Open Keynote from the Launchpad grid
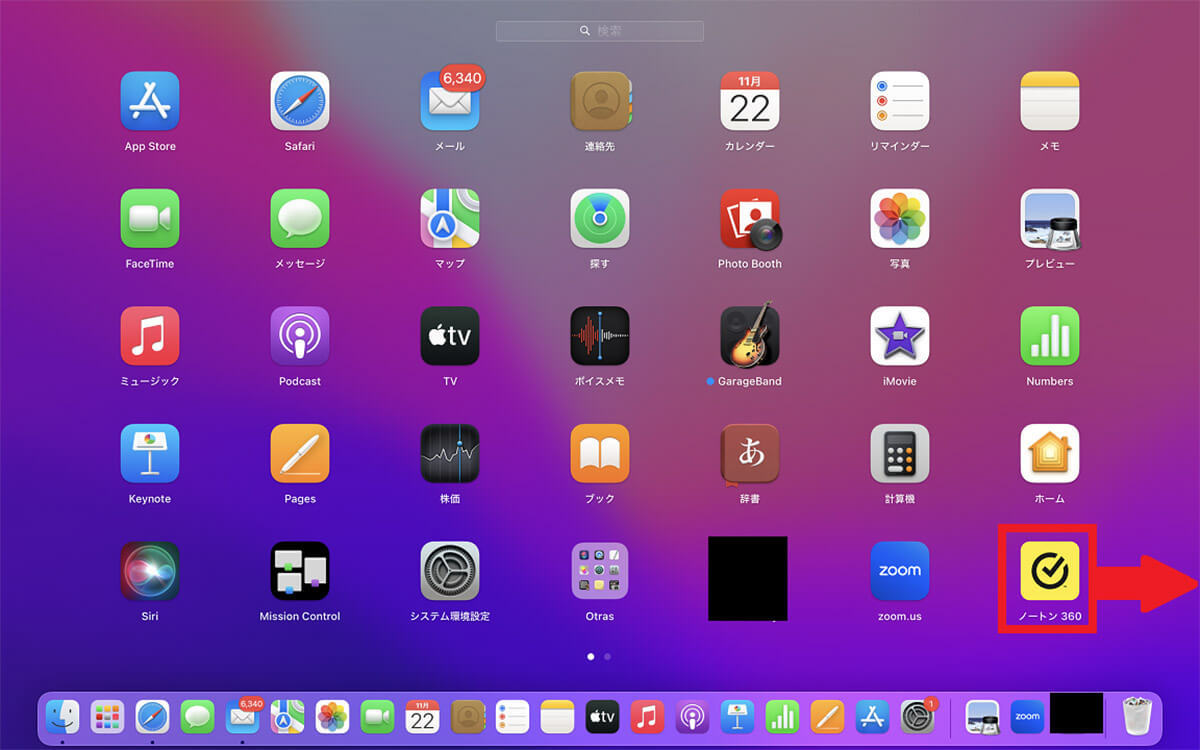Screen dimensions: 1200x750 pos(150,453)
